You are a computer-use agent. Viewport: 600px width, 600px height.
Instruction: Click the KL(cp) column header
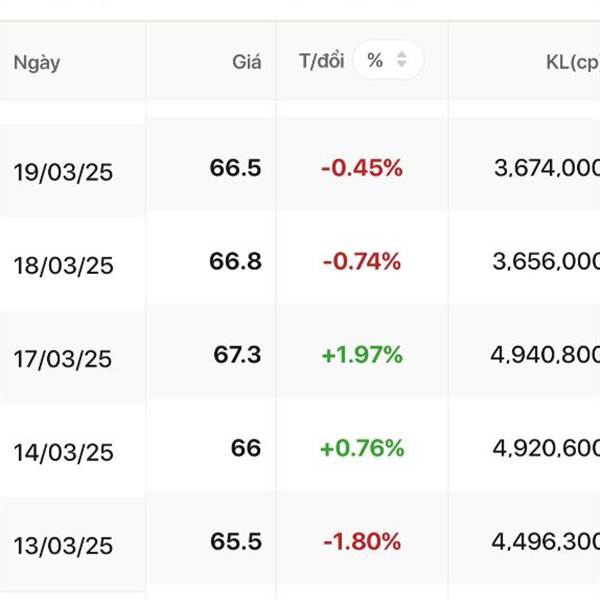point(572,62)
